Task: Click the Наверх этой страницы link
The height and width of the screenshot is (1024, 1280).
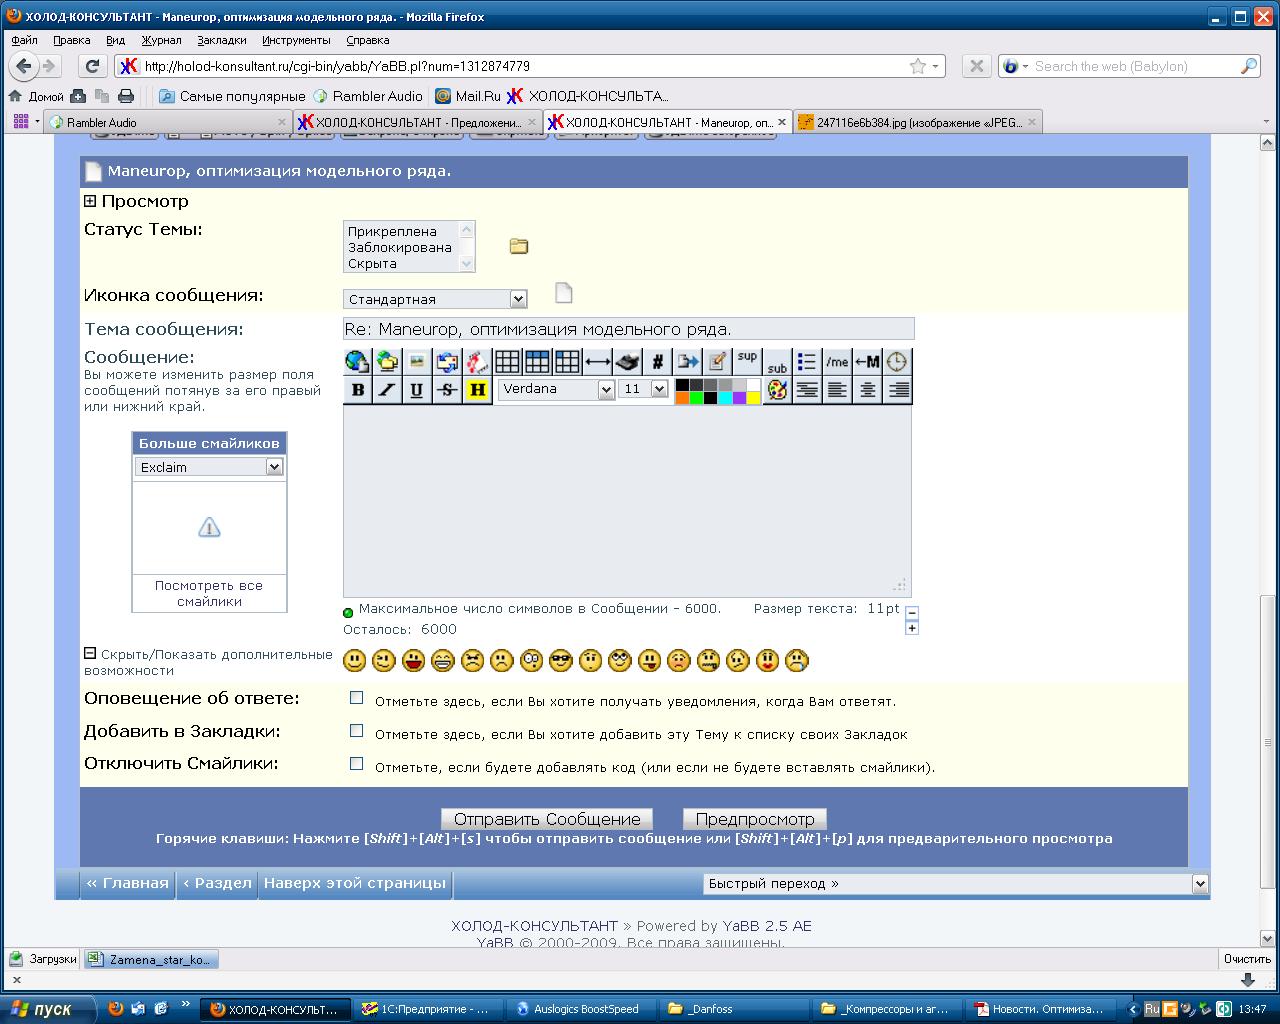Action: 355,883
